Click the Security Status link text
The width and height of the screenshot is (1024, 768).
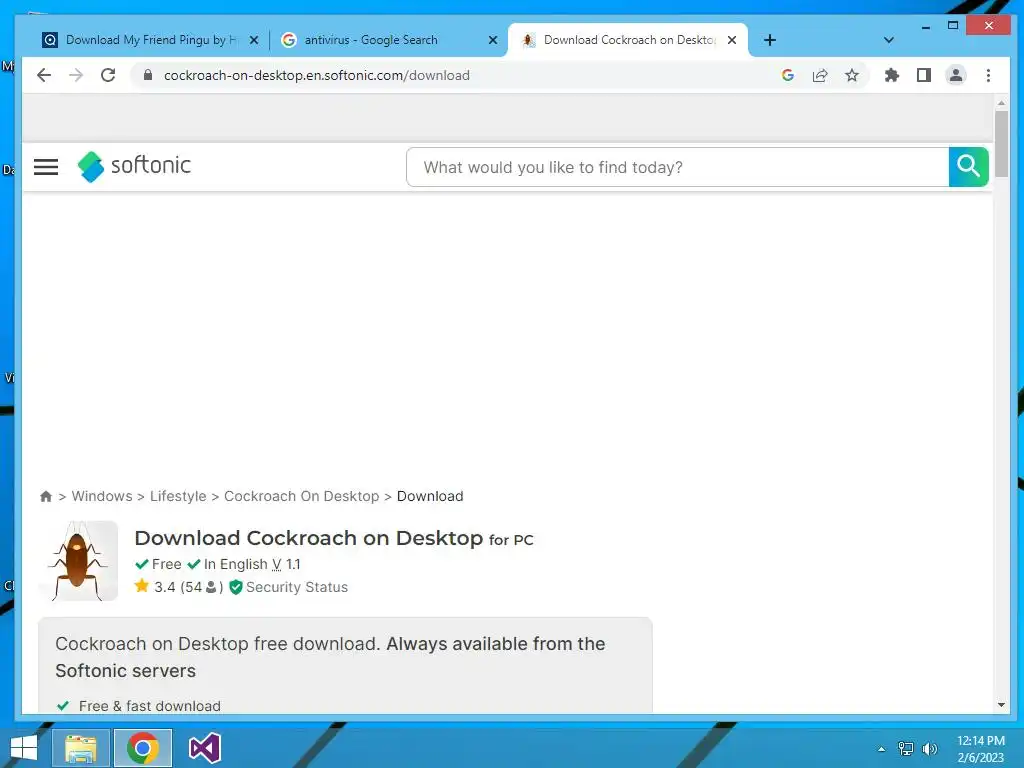(x=297, y=587)
